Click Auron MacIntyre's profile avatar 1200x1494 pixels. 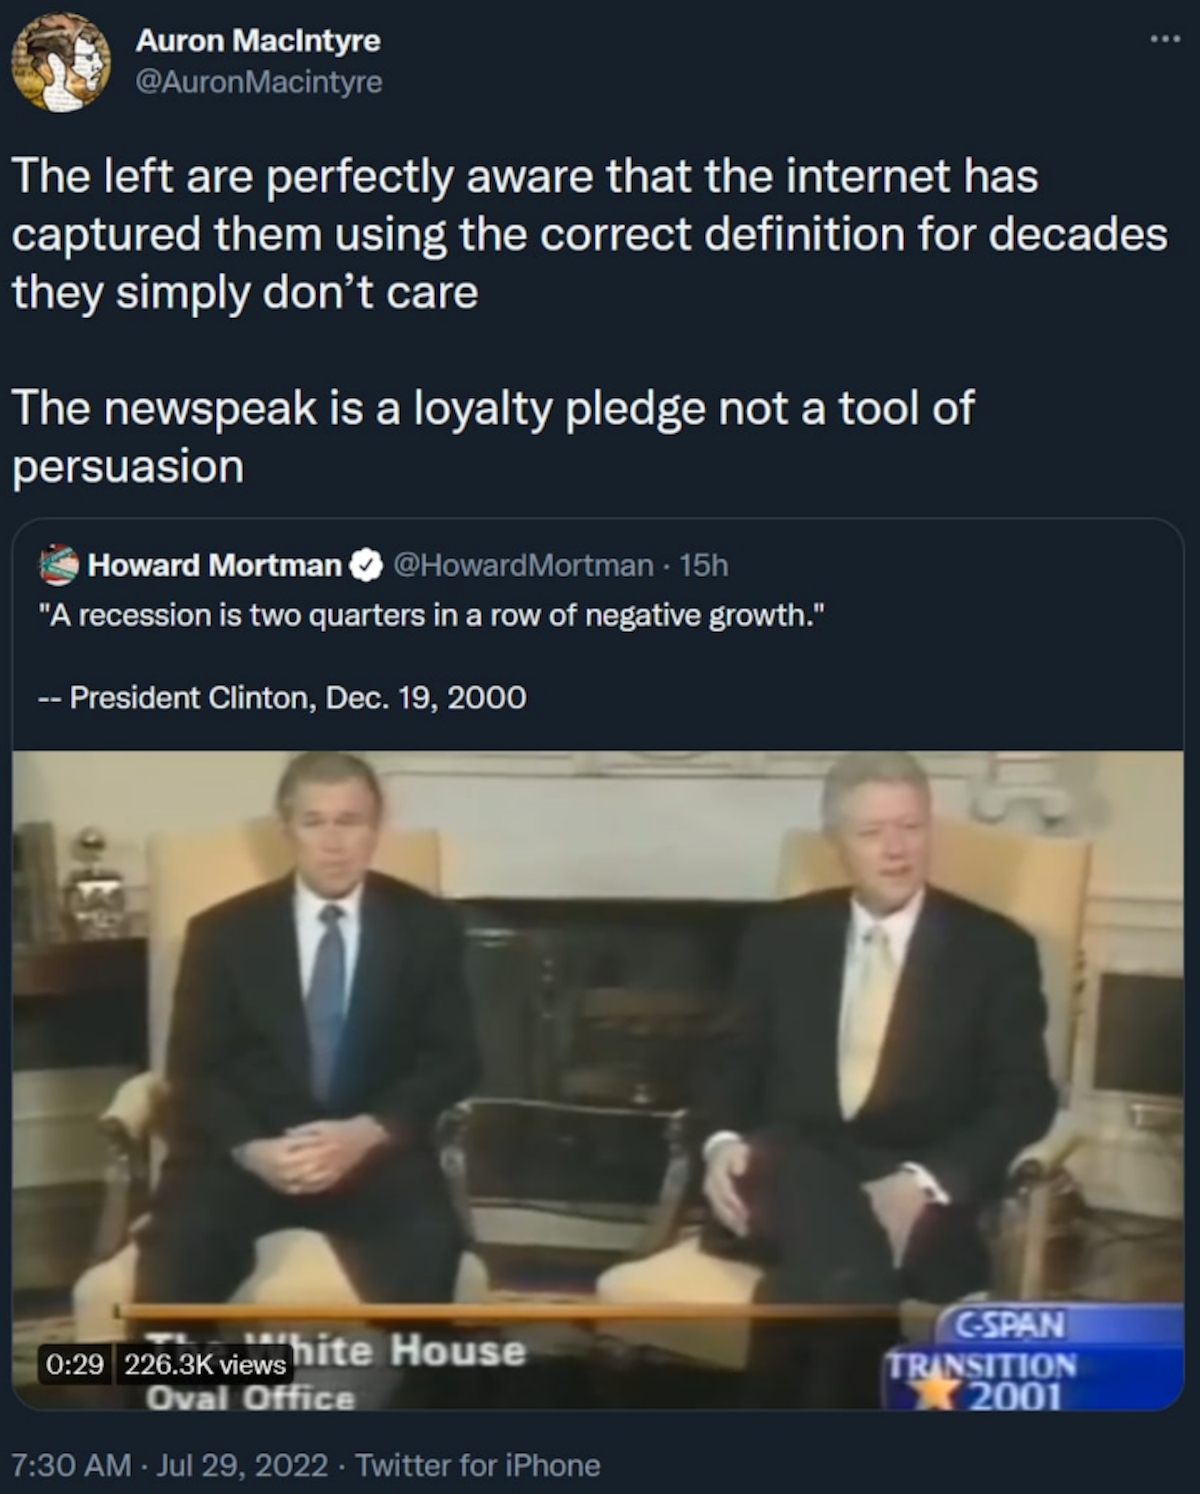pyautogui.click(x=60, y=62)
